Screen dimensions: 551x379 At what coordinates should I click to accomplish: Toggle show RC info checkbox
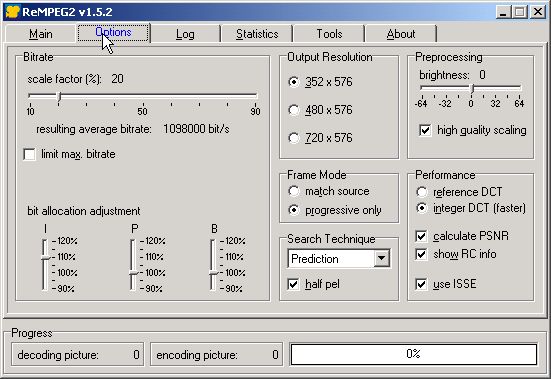(421, 254)
